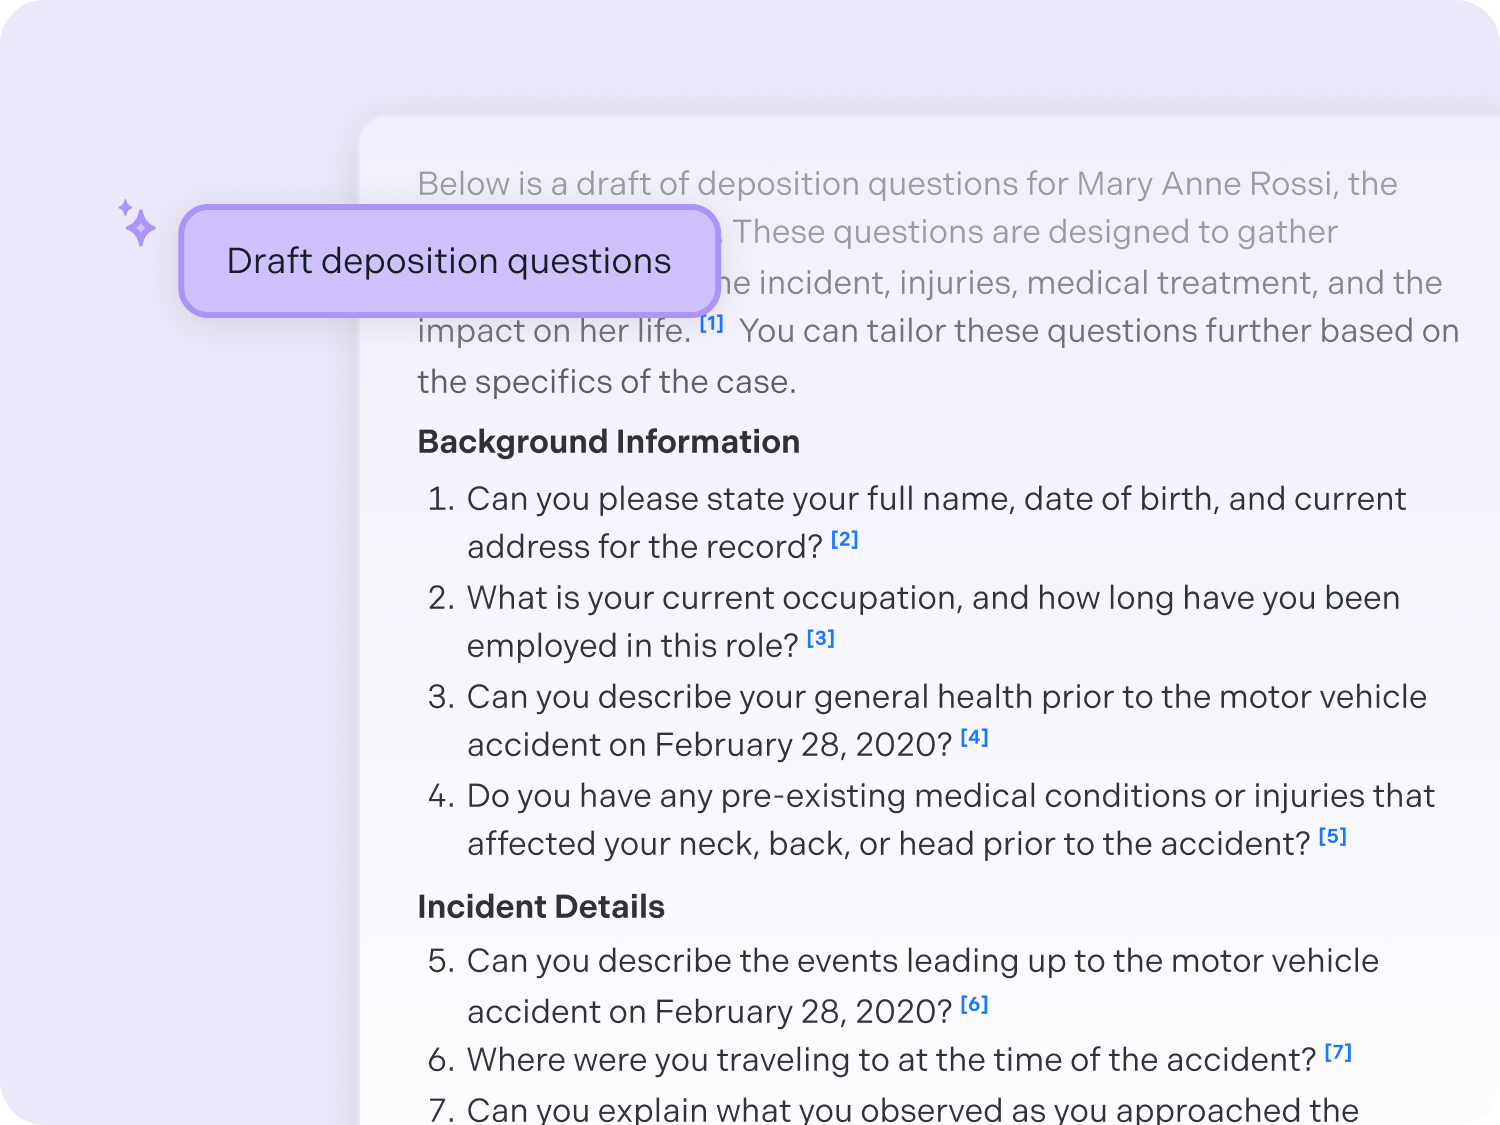The height and width of the screenshot is (1125, 1500).
Task: Select question 6 about where you were traveling
Action: point(890,1060)
